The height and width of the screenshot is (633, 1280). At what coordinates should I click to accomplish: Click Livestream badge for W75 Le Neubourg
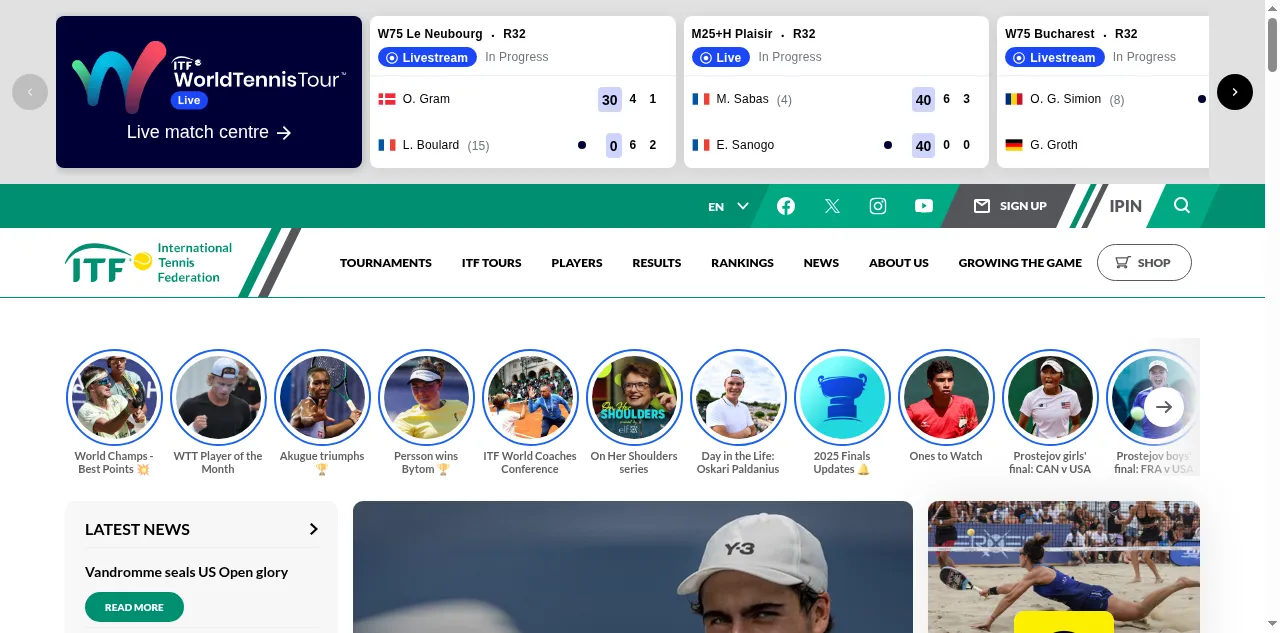tap(426, 57)
